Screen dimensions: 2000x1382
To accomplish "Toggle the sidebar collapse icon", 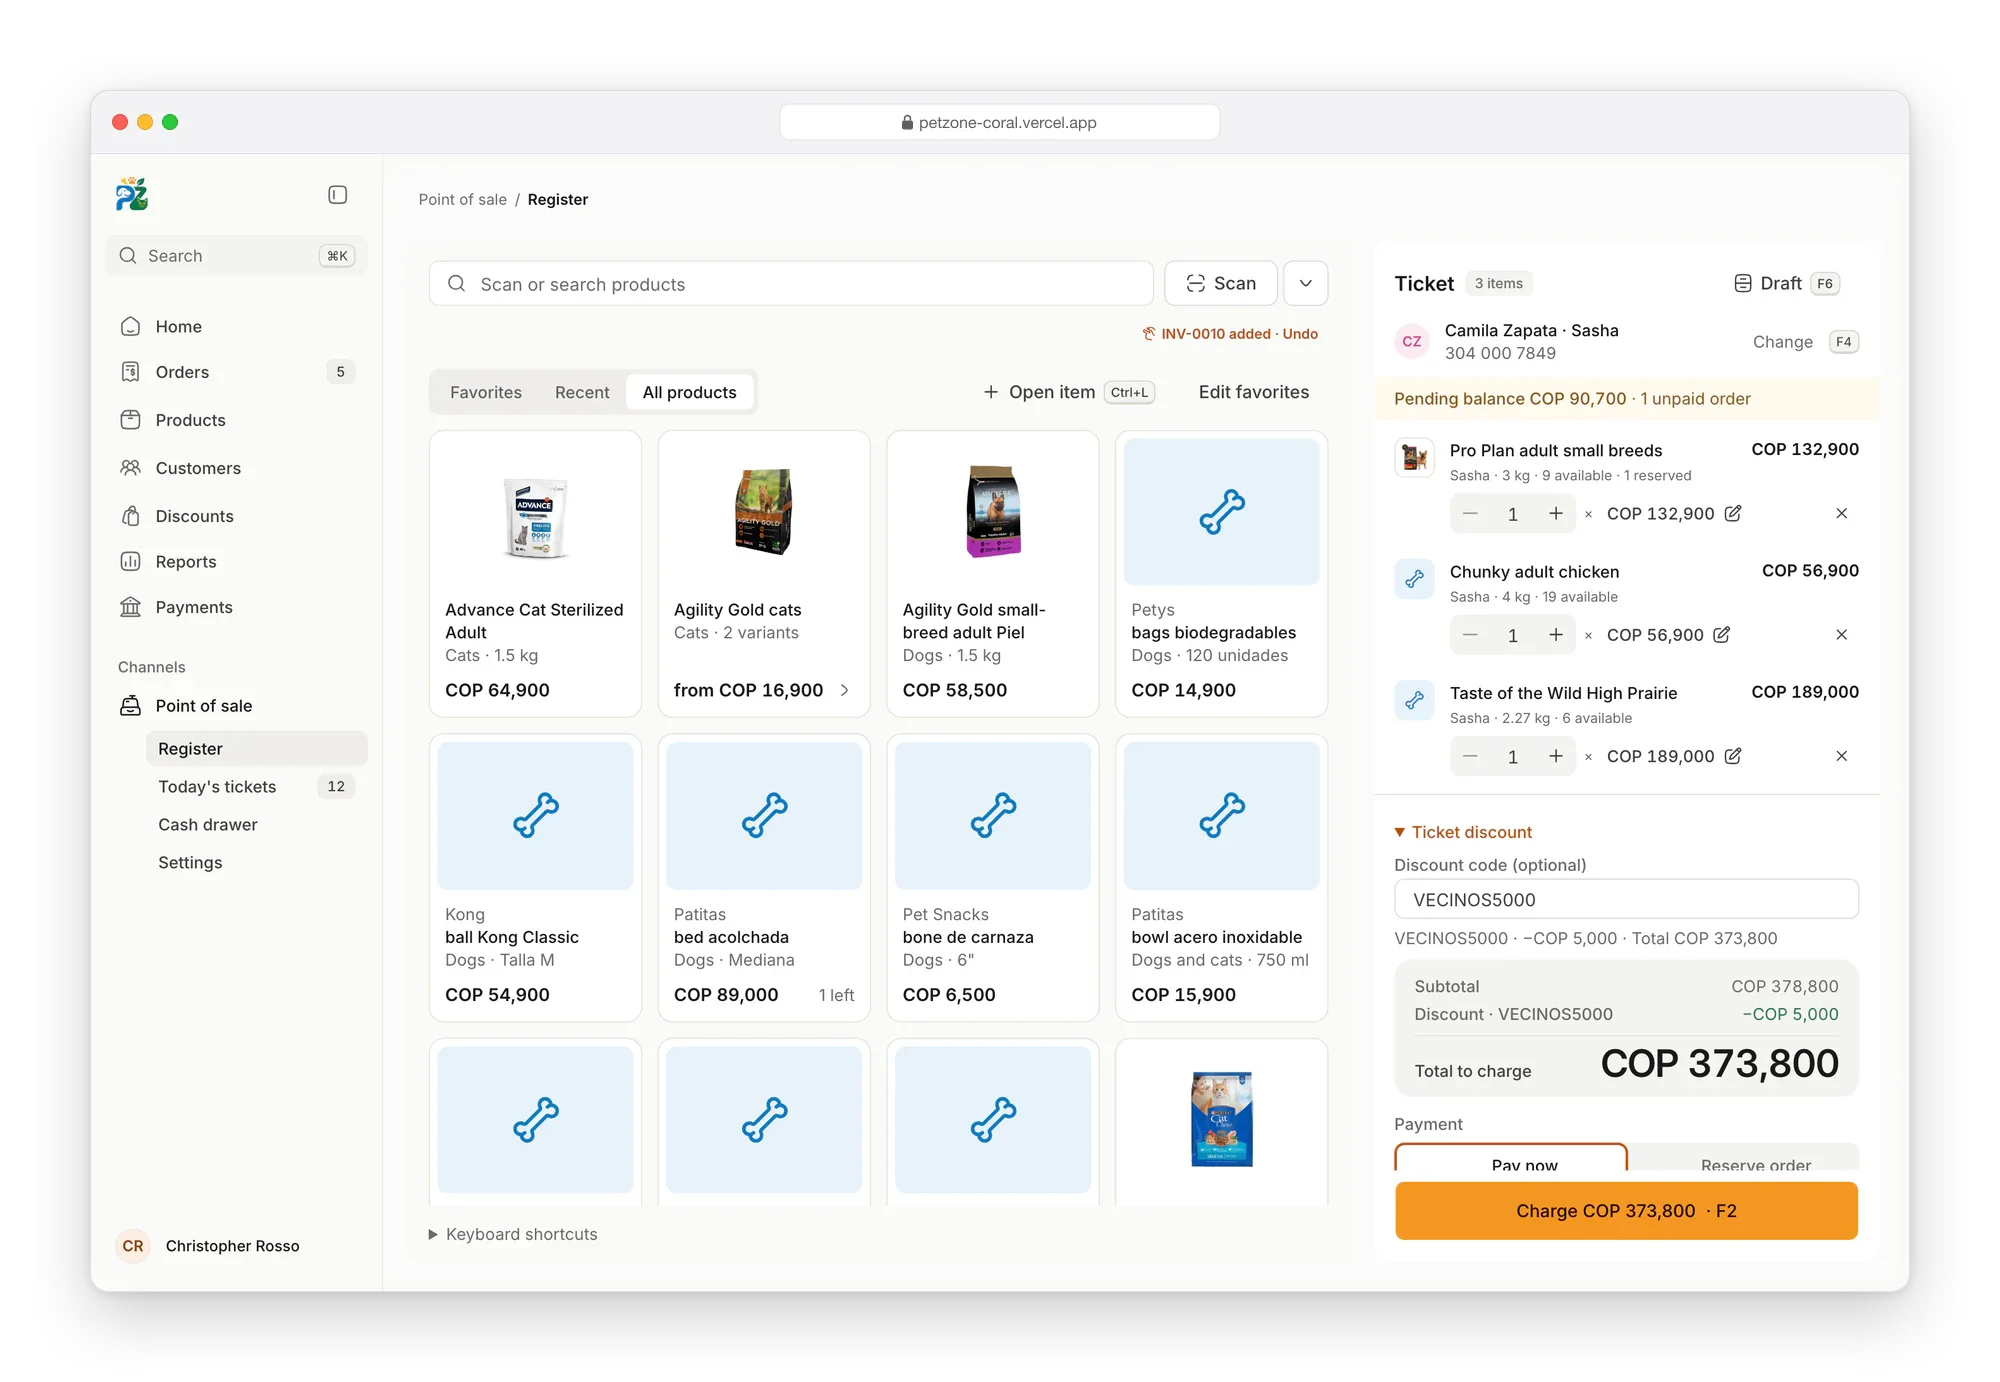I will pyautogui.click(x=337, y=195).
